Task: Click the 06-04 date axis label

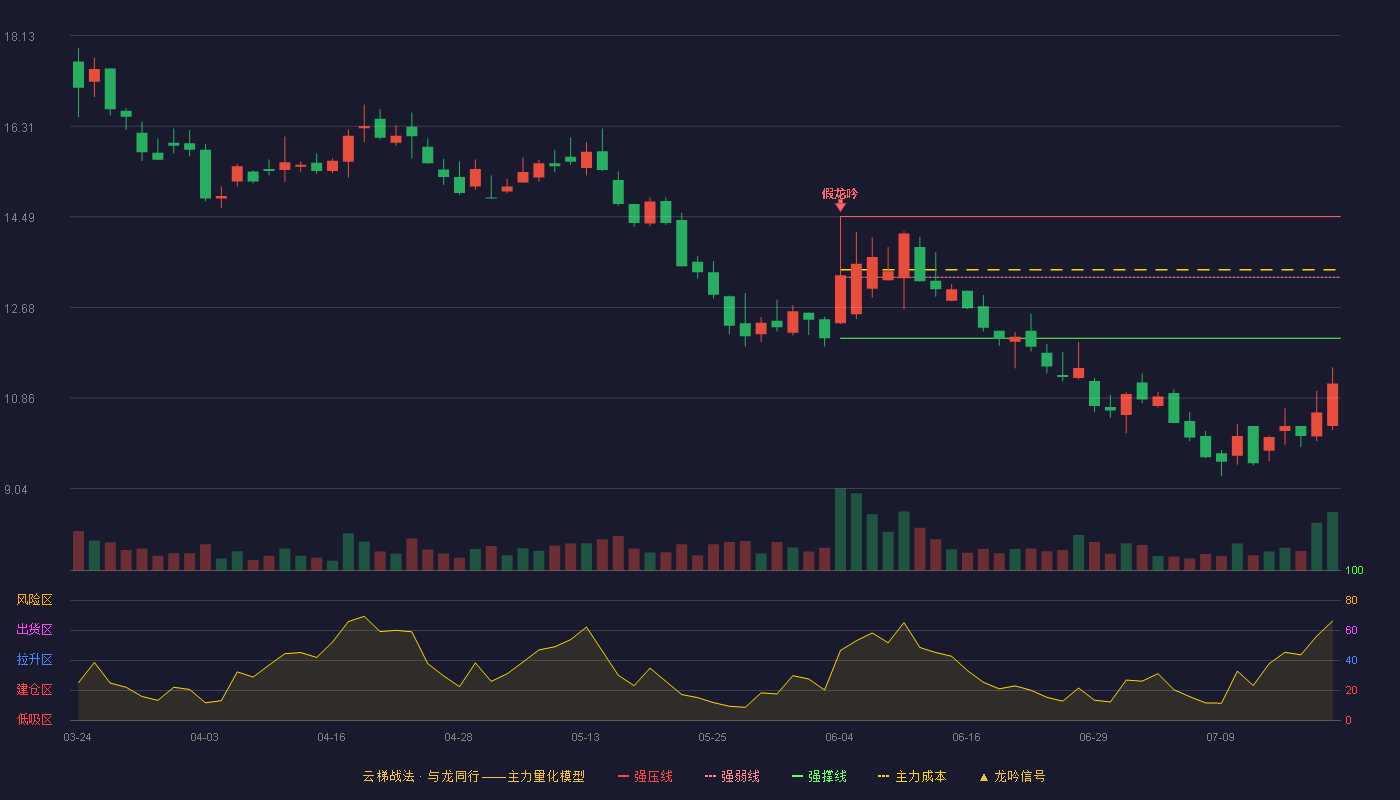Action: (840, 737)
